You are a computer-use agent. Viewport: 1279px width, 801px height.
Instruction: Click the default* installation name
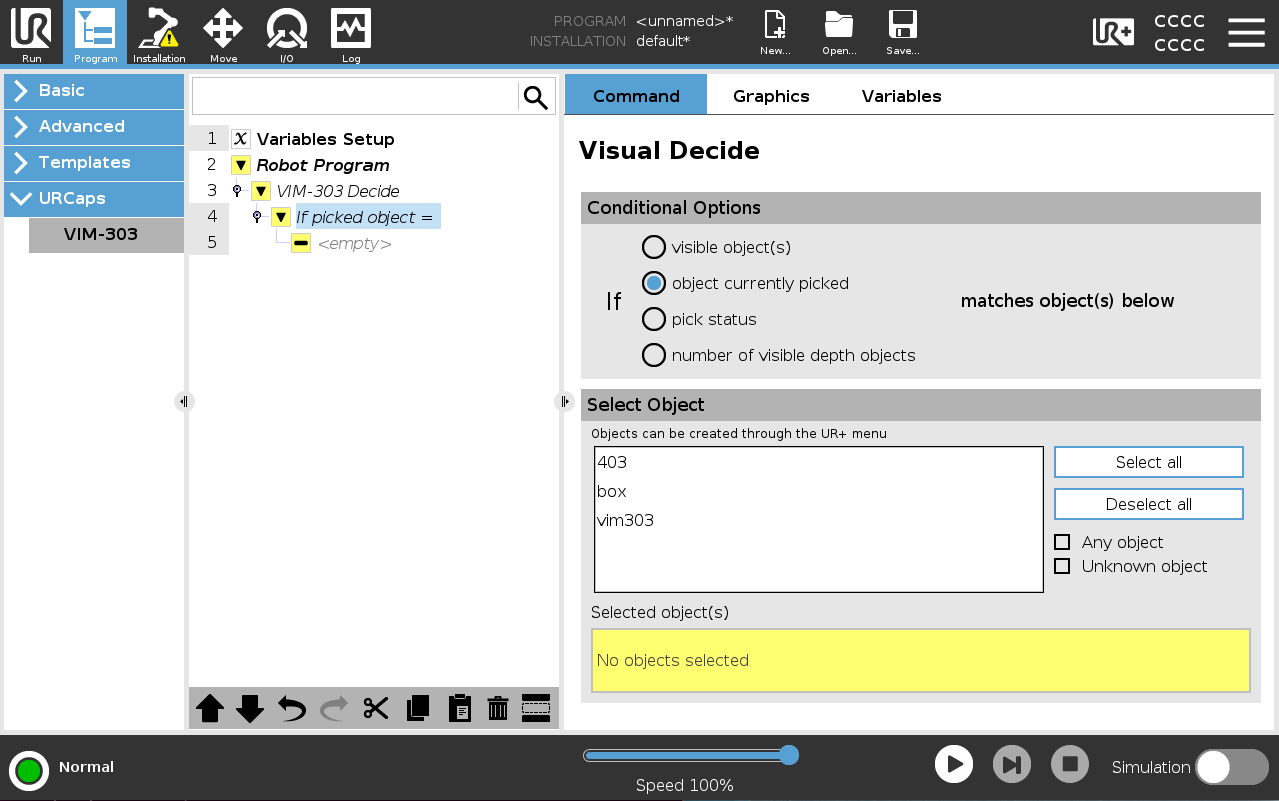coord(663,41)
